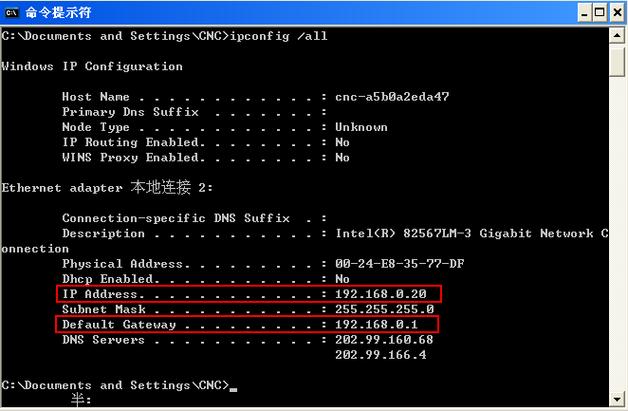
Task: Click the host name cnc-a5b0a2eda47
Action: point(392,97)
